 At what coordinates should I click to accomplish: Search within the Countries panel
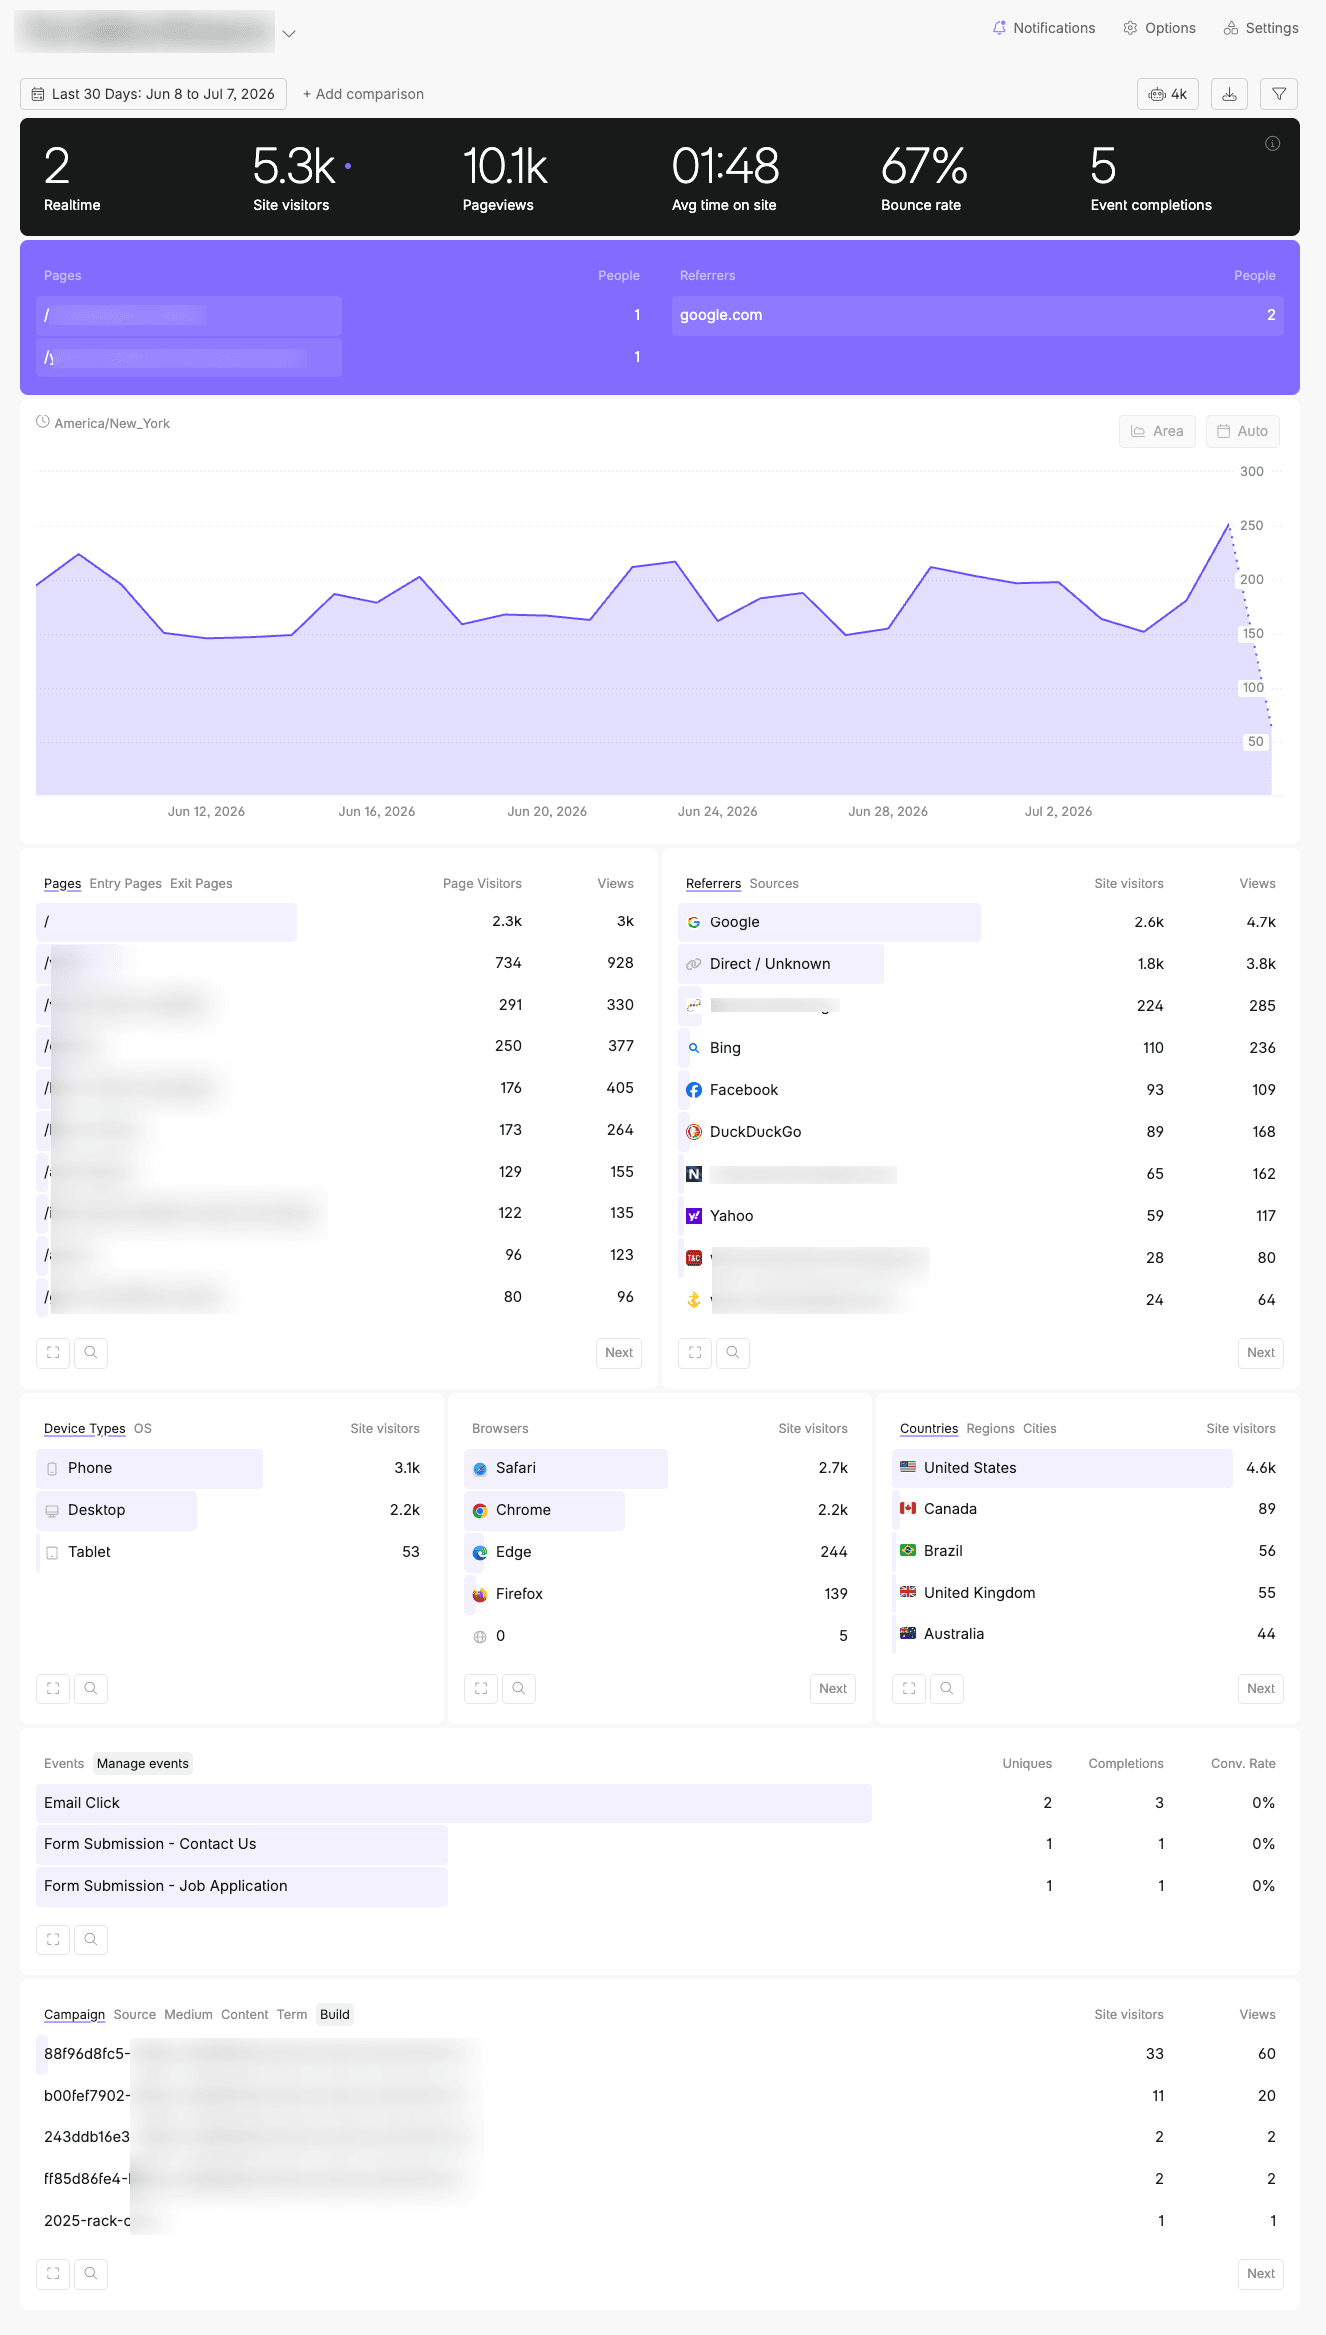947,1688
